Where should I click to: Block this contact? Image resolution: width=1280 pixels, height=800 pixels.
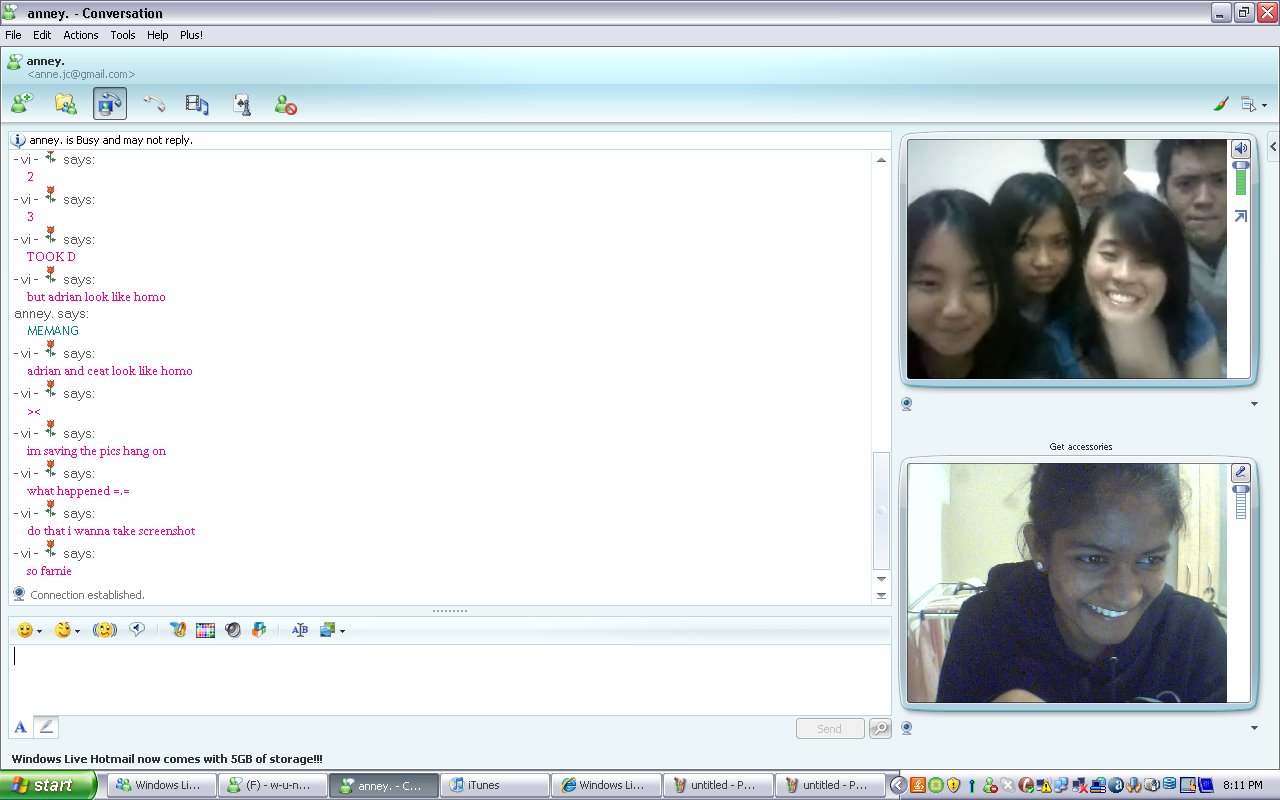pos(286,103)
